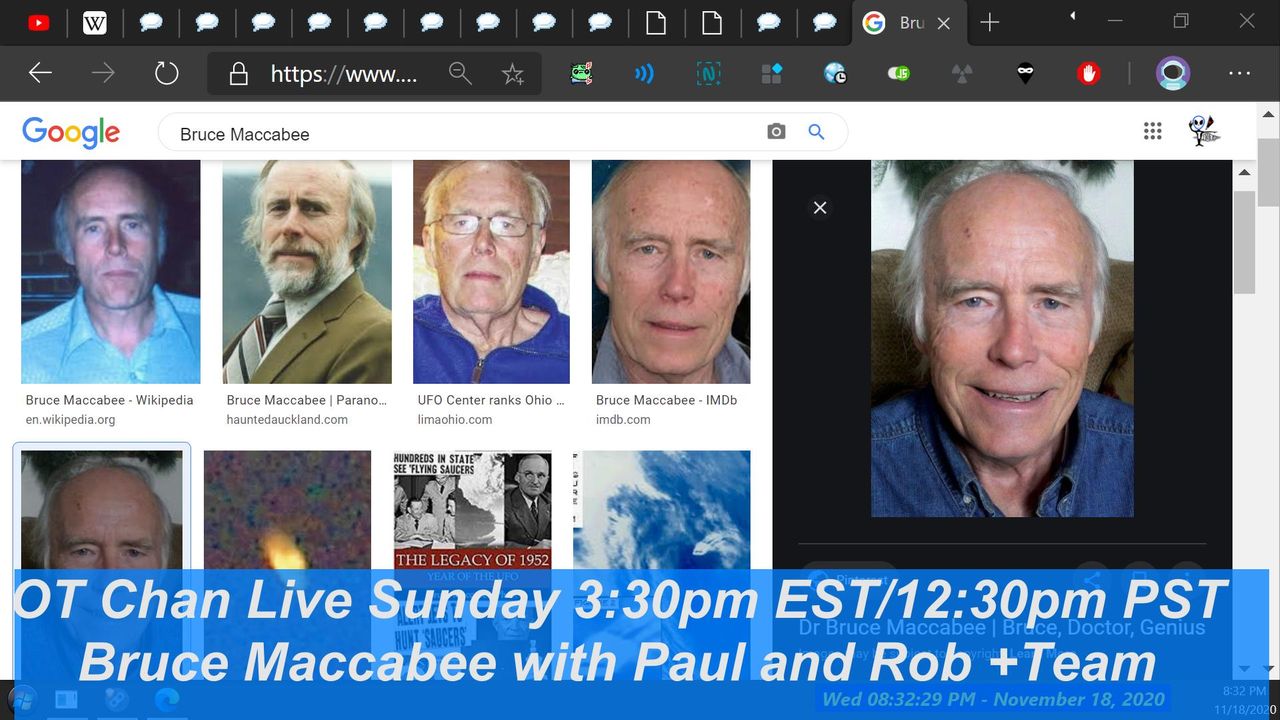
Task: Open the browser profile avatar
Action: pos(1172,73)
